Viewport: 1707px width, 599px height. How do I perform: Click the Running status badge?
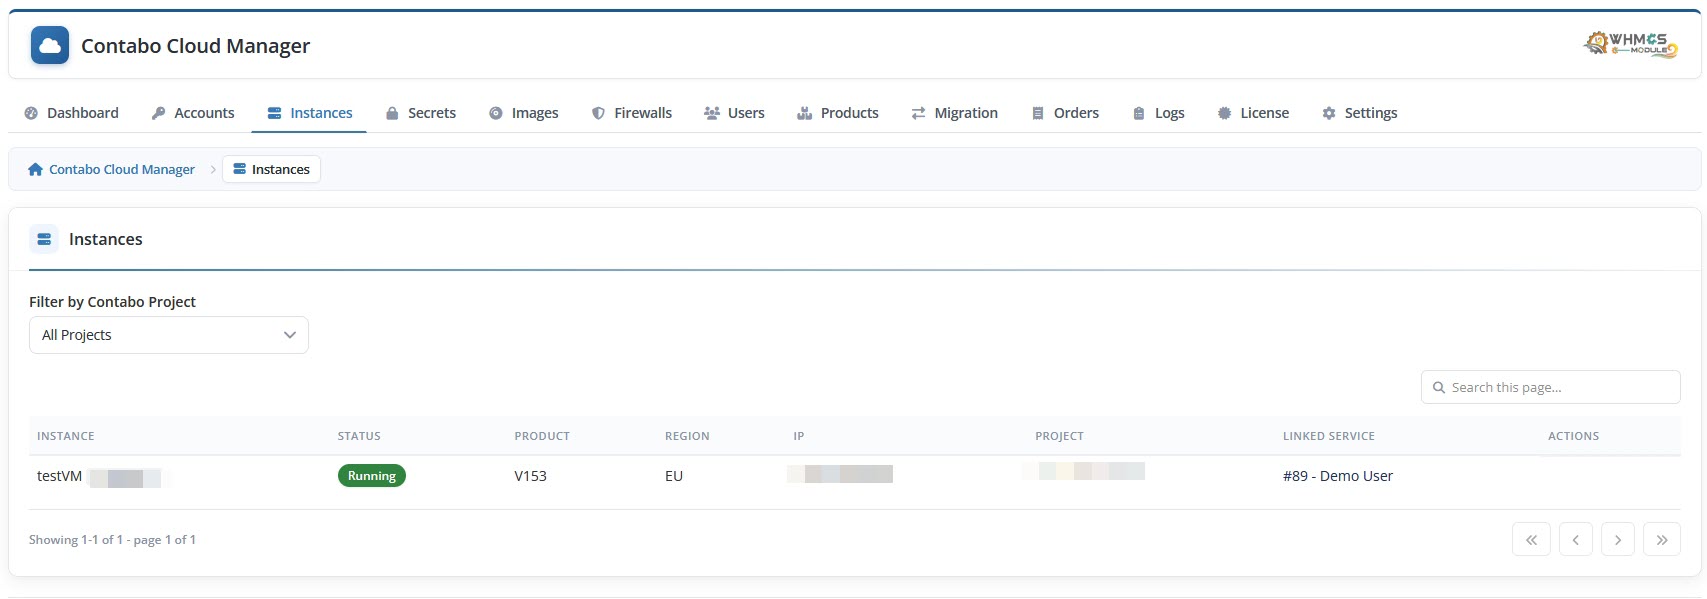(x=372, y=476)
